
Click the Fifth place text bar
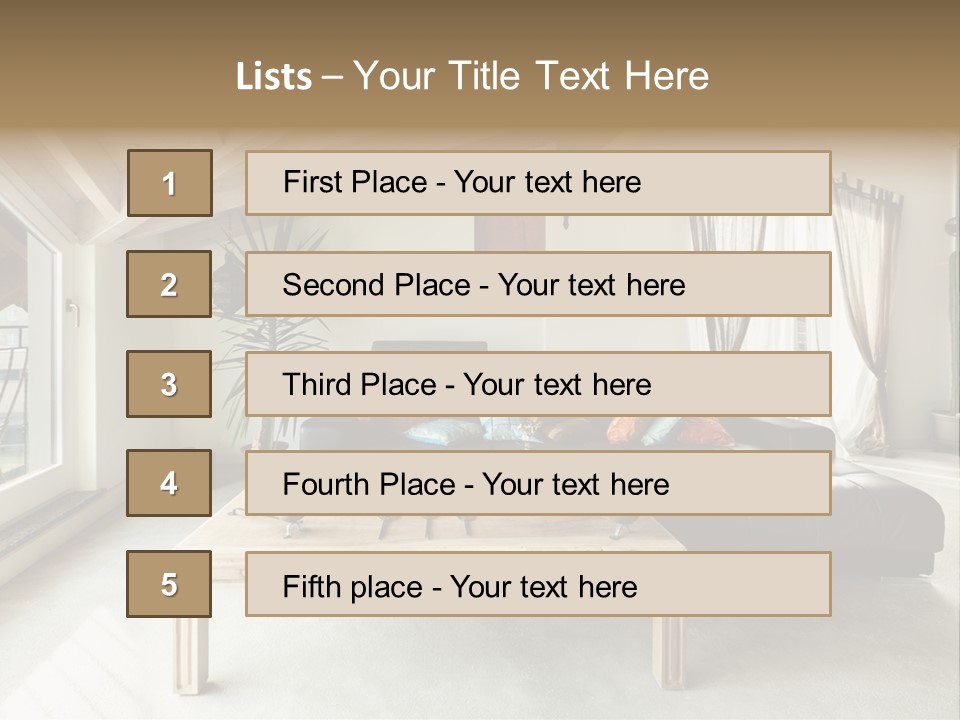coord(538,584)
